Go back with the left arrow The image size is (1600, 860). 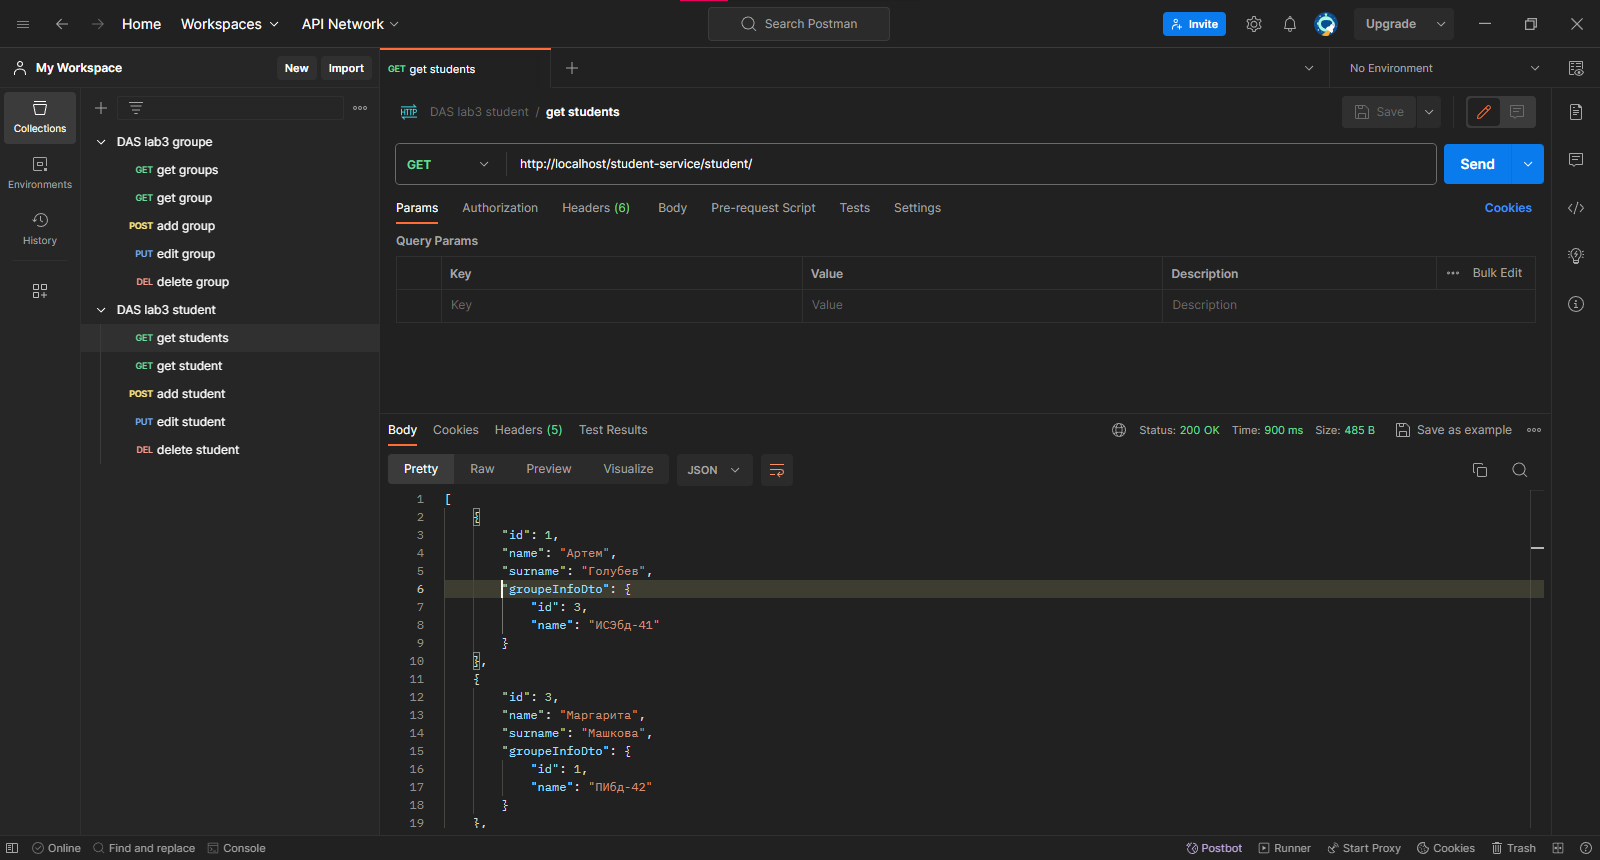point(62,24)
